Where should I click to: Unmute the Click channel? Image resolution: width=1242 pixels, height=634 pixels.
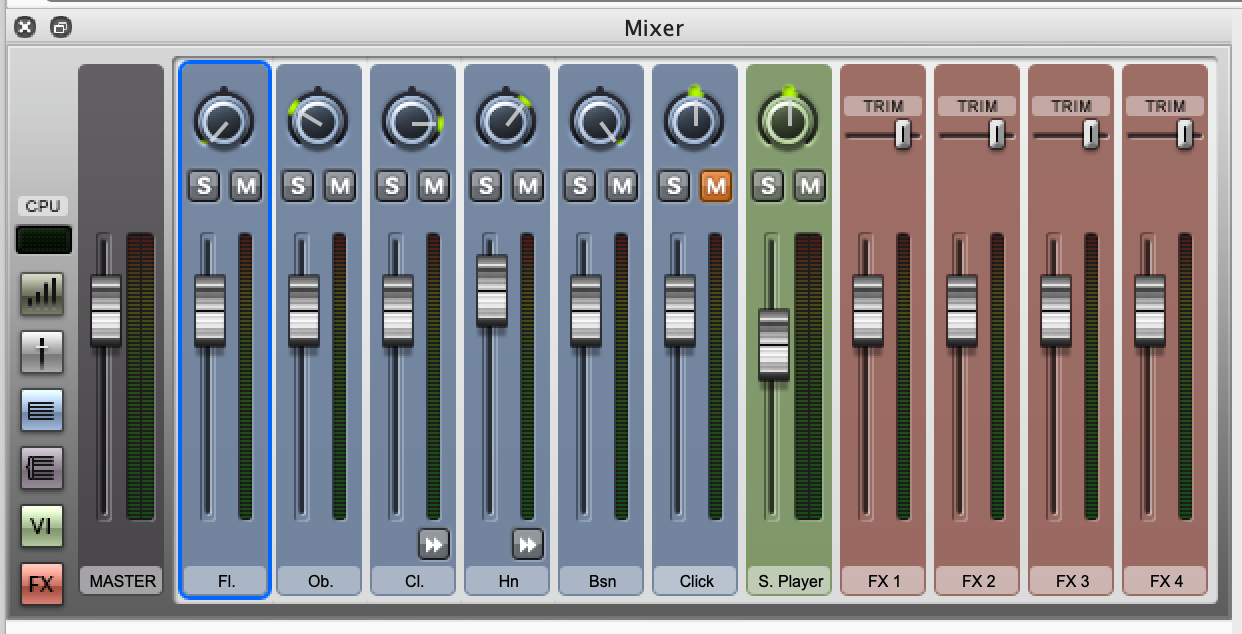(x=716, y=186)
